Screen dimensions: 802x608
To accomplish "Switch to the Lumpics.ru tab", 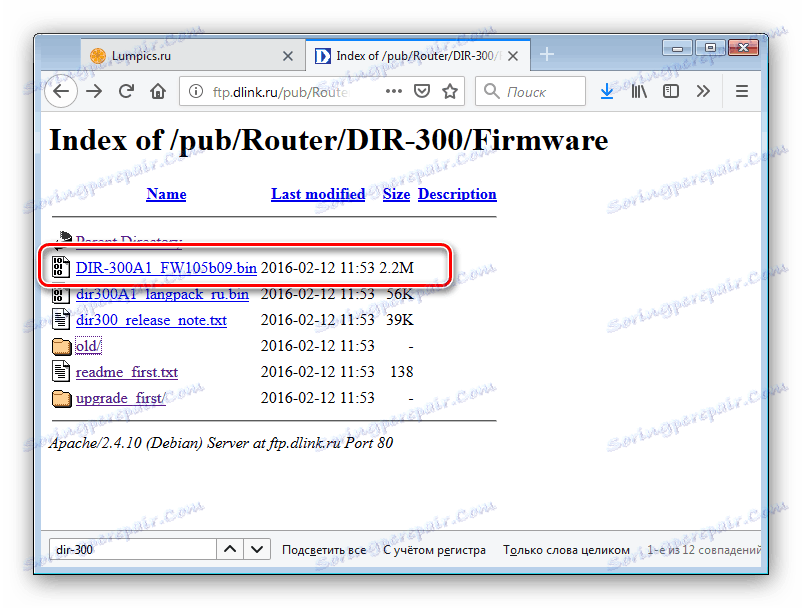I will tap(192, 55).
